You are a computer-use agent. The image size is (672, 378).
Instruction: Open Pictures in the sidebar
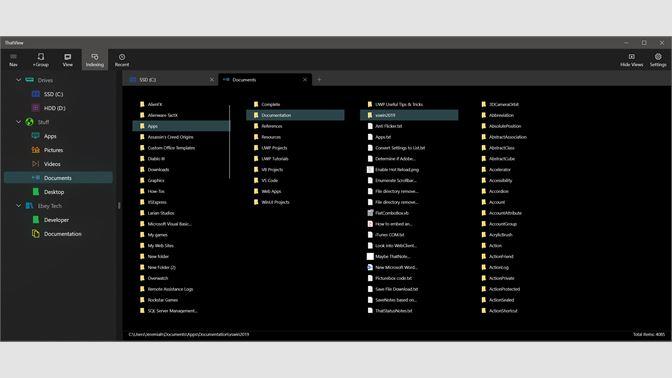coord(58,150)
